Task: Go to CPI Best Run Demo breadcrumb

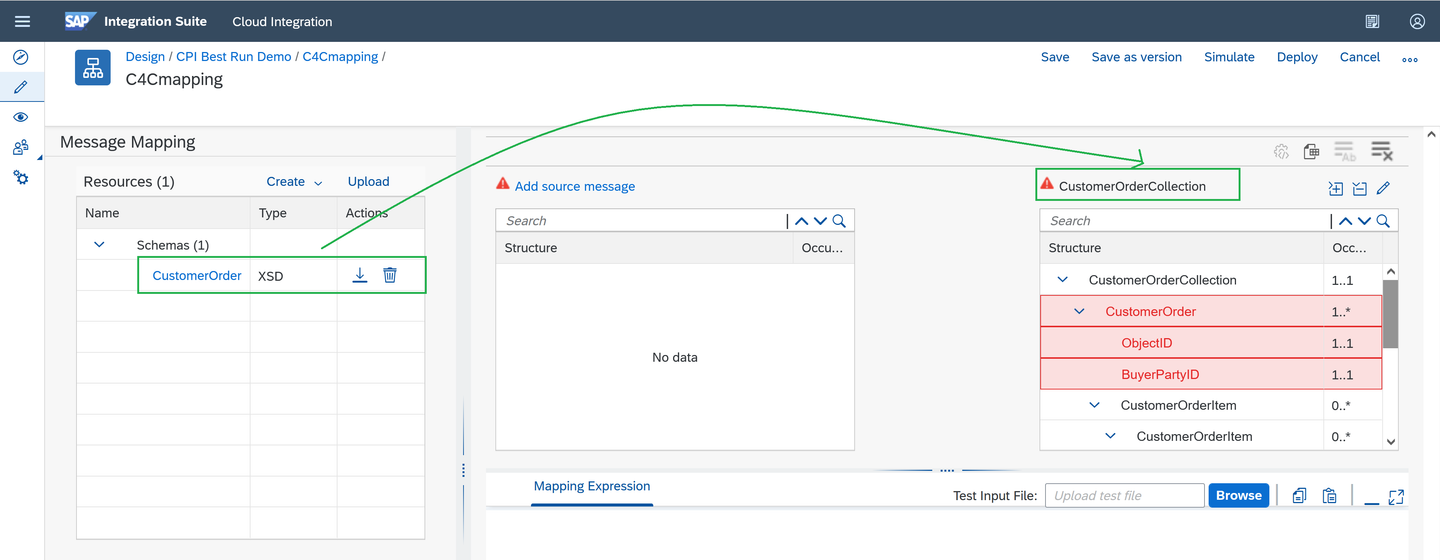Action: pyautogui.click(x=234, y=57)
